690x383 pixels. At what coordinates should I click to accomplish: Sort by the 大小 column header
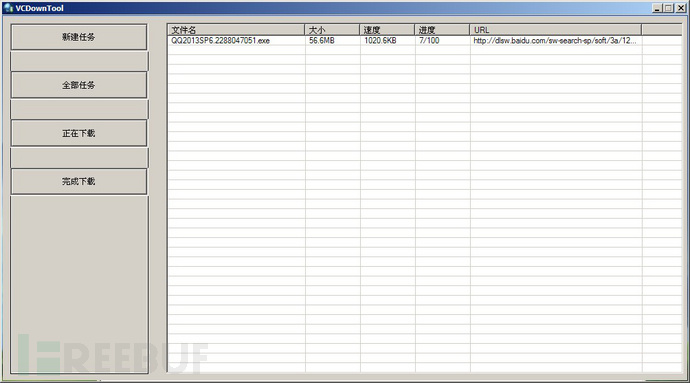click(332, 30)
